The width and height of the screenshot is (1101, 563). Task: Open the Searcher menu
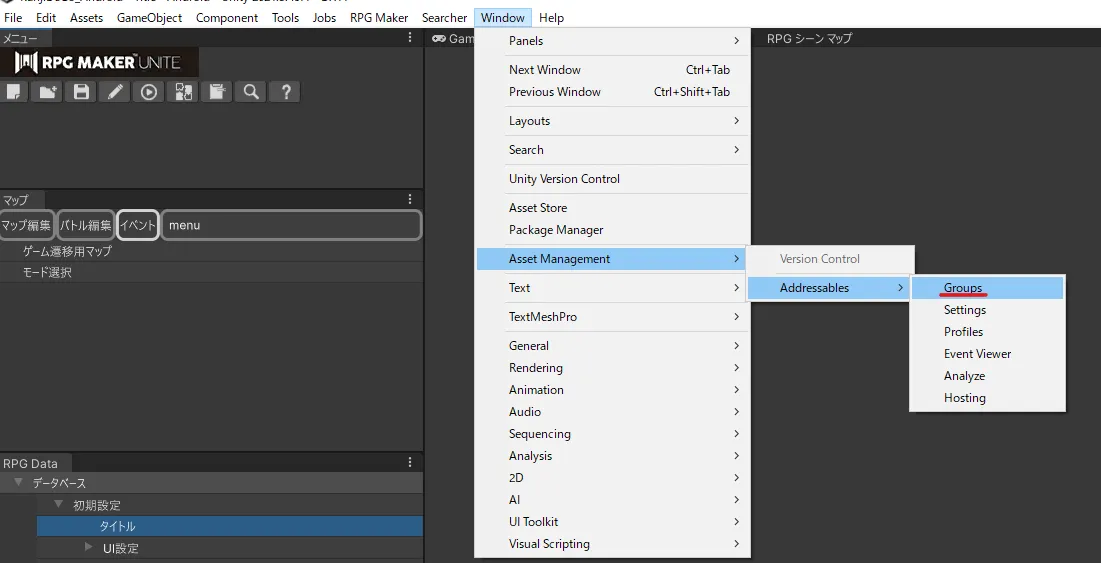[x=444, y=18]
